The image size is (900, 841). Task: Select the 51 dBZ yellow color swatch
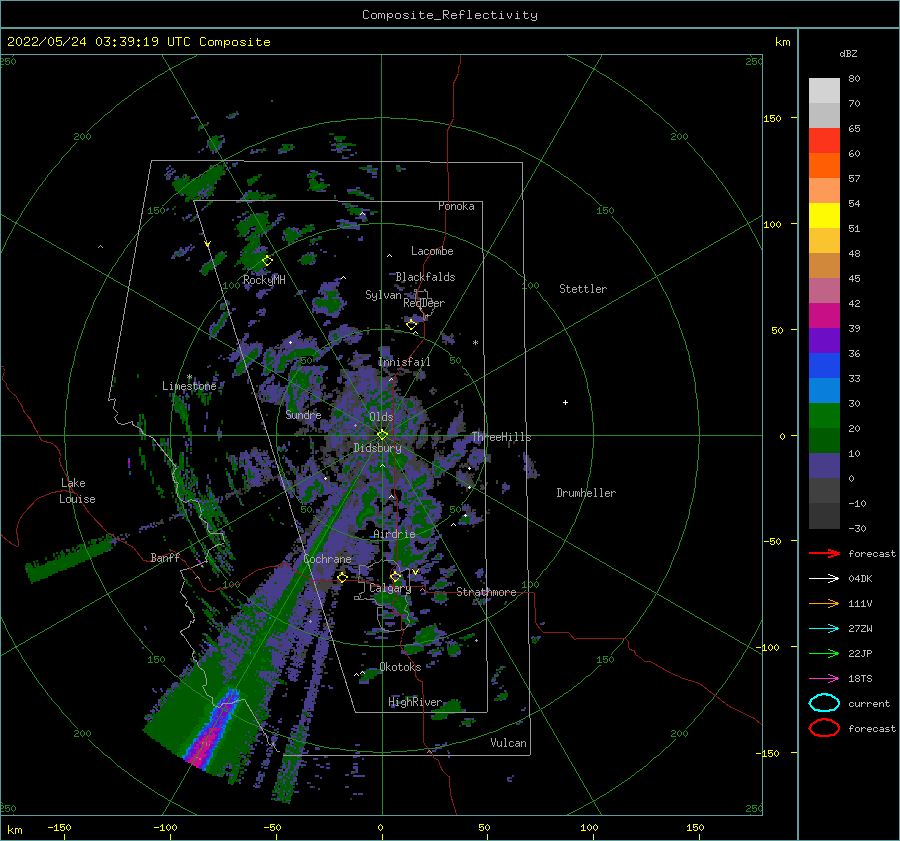click(x=824, y=215)
